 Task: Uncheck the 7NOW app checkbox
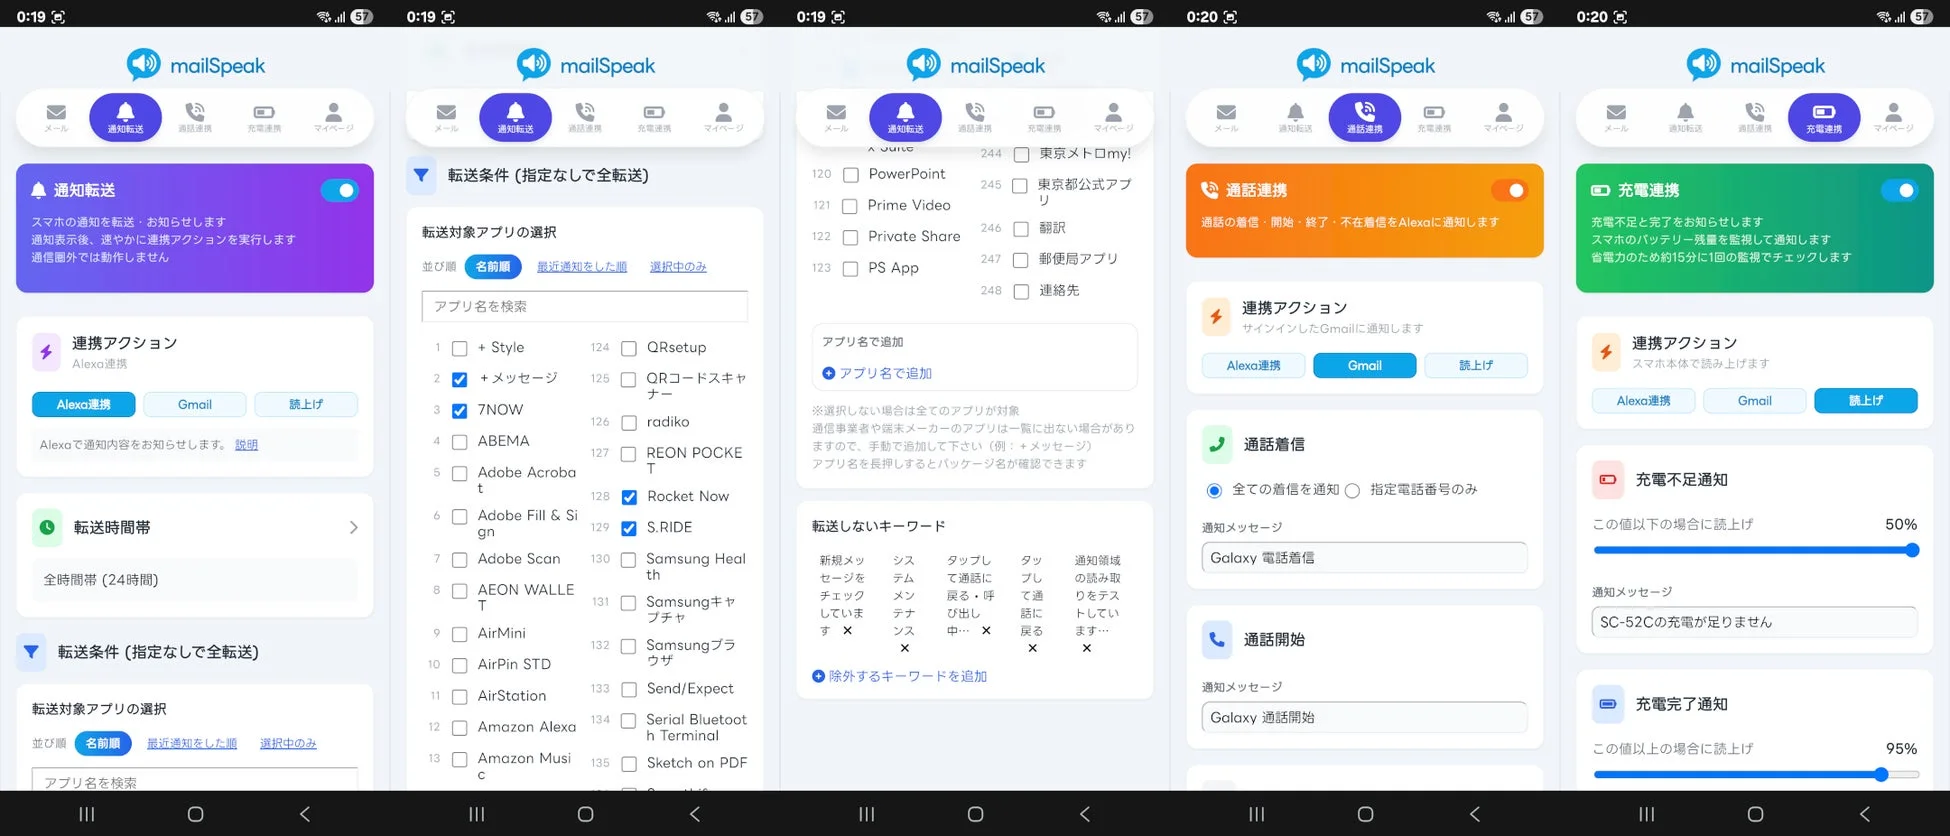tap(460, 411)
